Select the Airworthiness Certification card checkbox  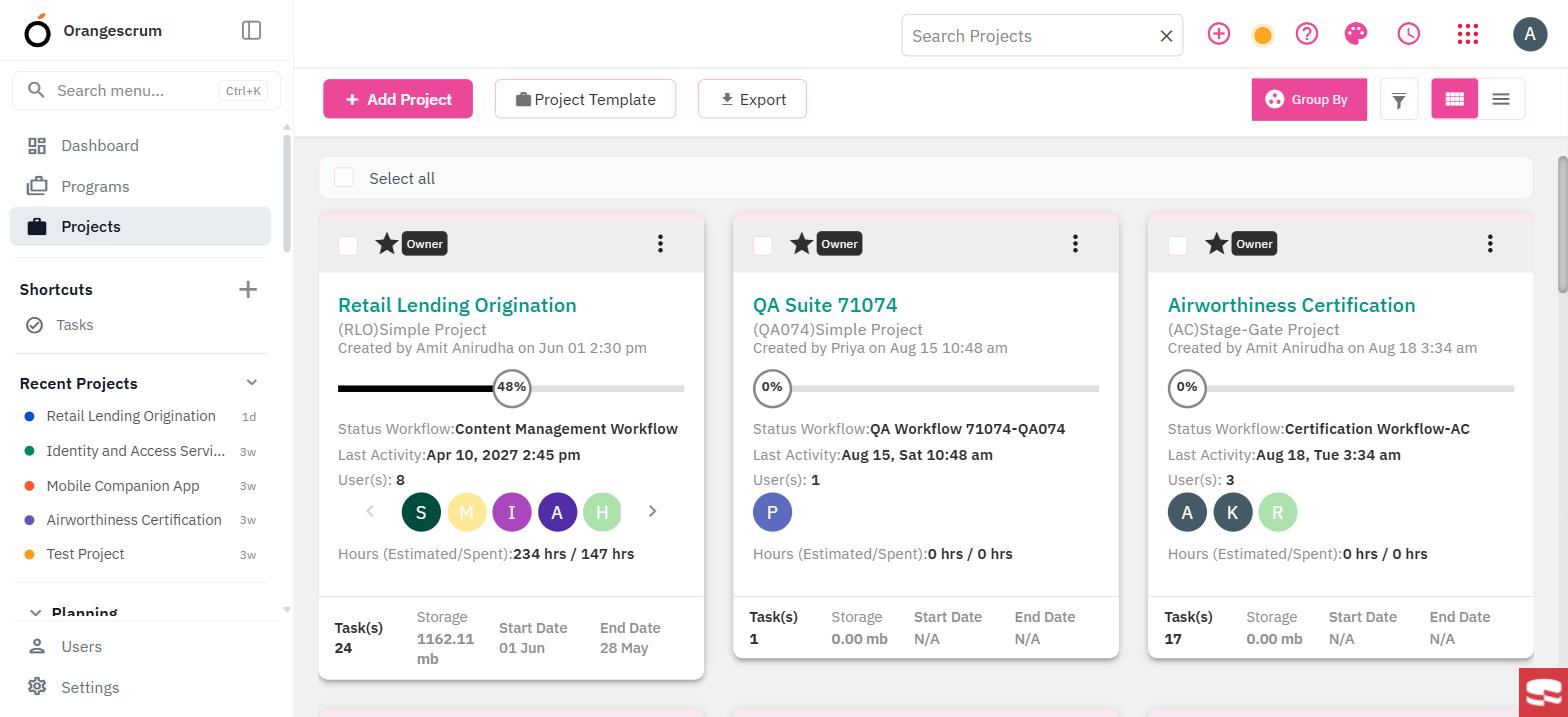[1178, 245]
